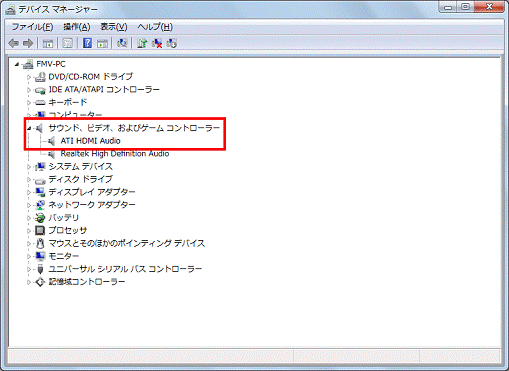Scan for hardware changes toolbar icon
Screen dimensions: 509x371
click(122, 43)
